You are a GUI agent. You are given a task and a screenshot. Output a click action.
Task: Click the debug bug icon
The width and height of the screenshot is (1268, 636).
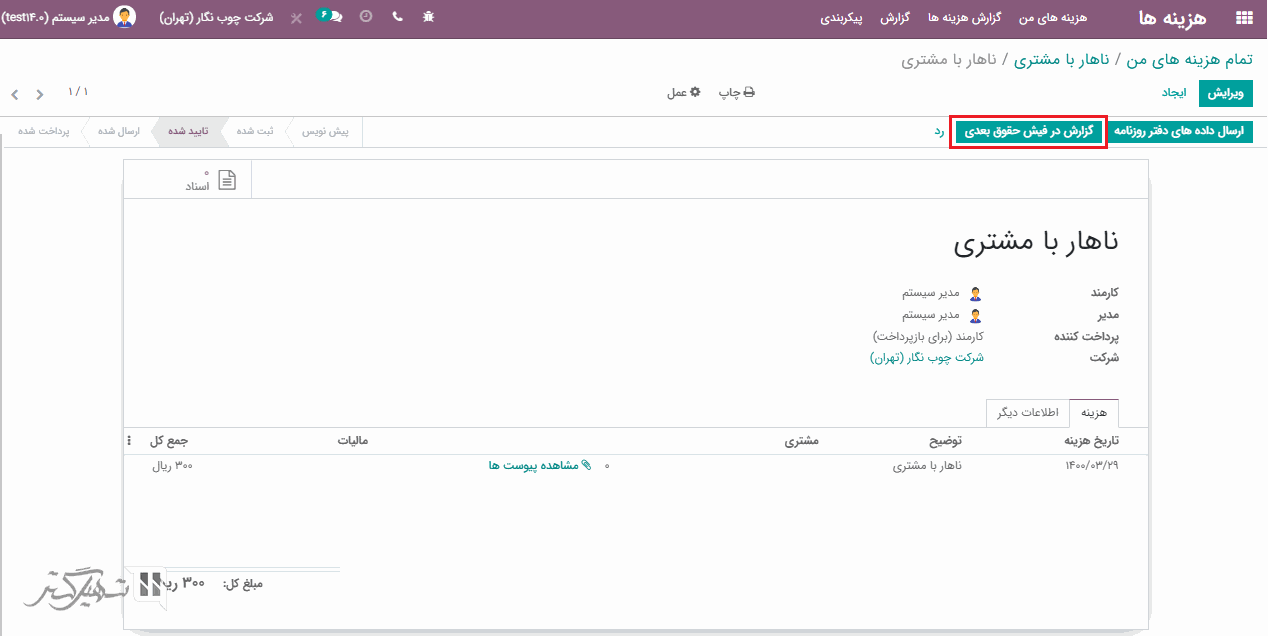pos(428,18)
